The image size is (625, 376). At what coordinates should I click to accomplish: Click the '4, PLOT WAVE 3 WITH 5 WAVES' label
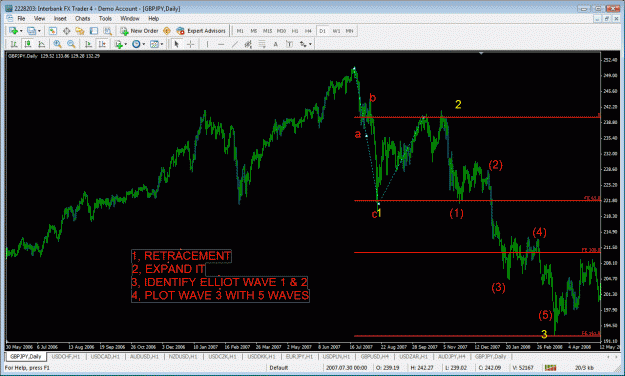click(x=220, y=295)
